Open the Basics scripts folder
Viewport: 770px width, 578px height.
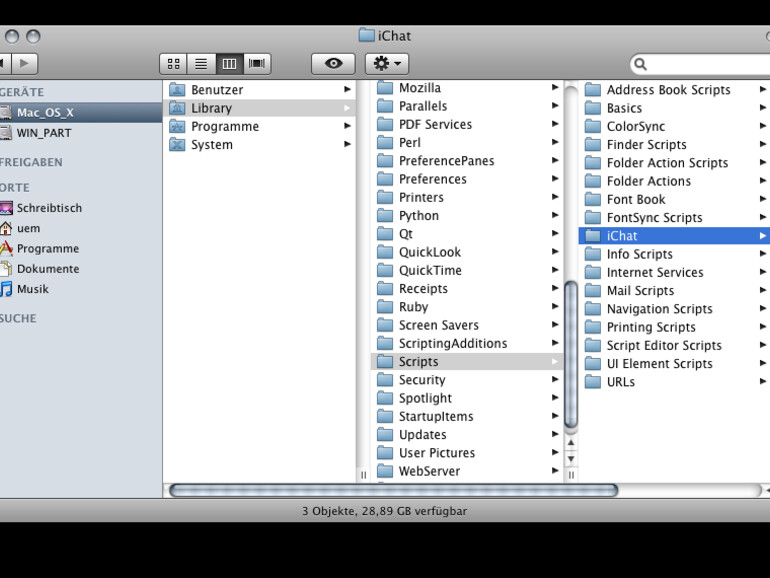tap(674, 108)
